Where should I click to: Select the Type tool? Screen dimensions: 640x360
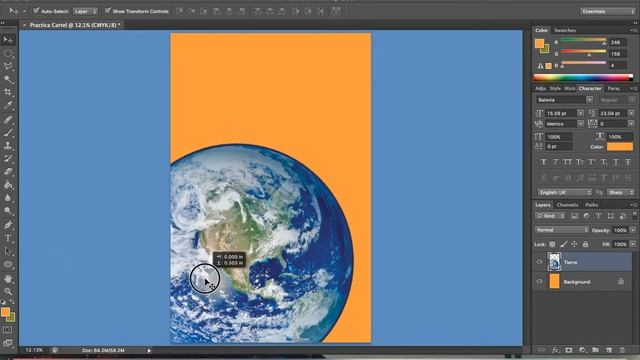8,238
